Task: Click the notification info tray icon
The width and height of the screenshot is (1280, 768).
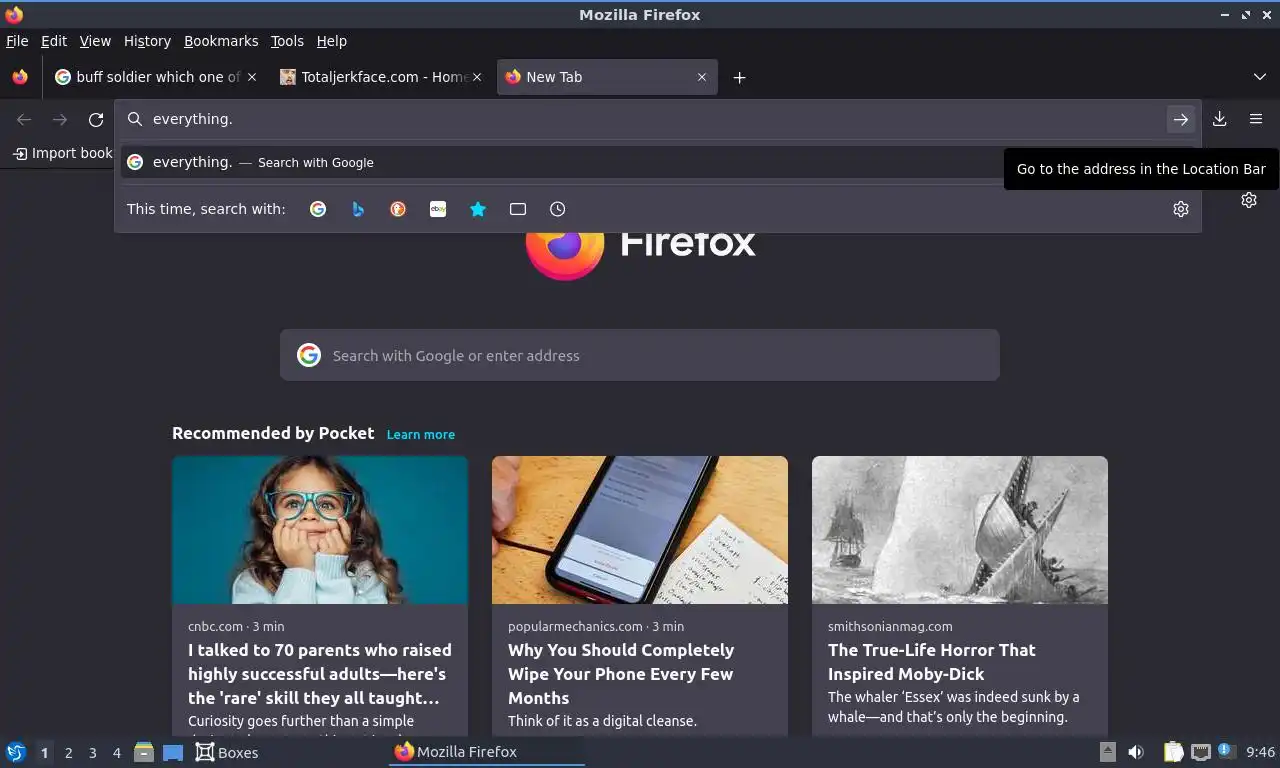Action: 1225,751
